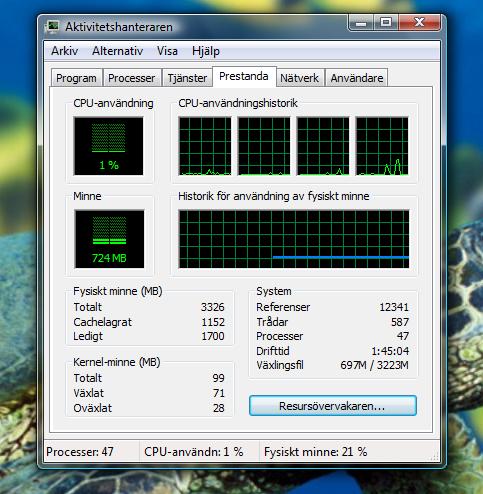Open the Visa menu
Image resolution: width=483 pixels, height=494 pixels.
pos(167,51)
